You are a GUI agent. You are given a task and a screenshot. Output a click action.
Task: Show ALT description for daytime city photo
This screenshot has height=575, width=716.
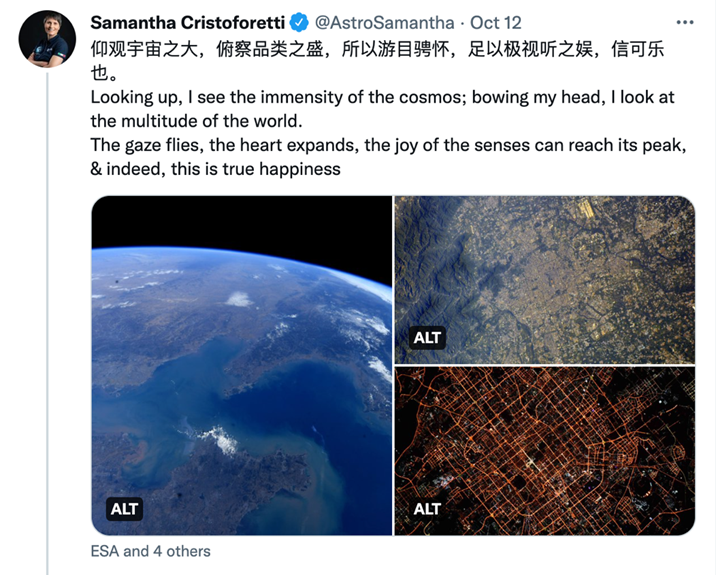(427, 338)
